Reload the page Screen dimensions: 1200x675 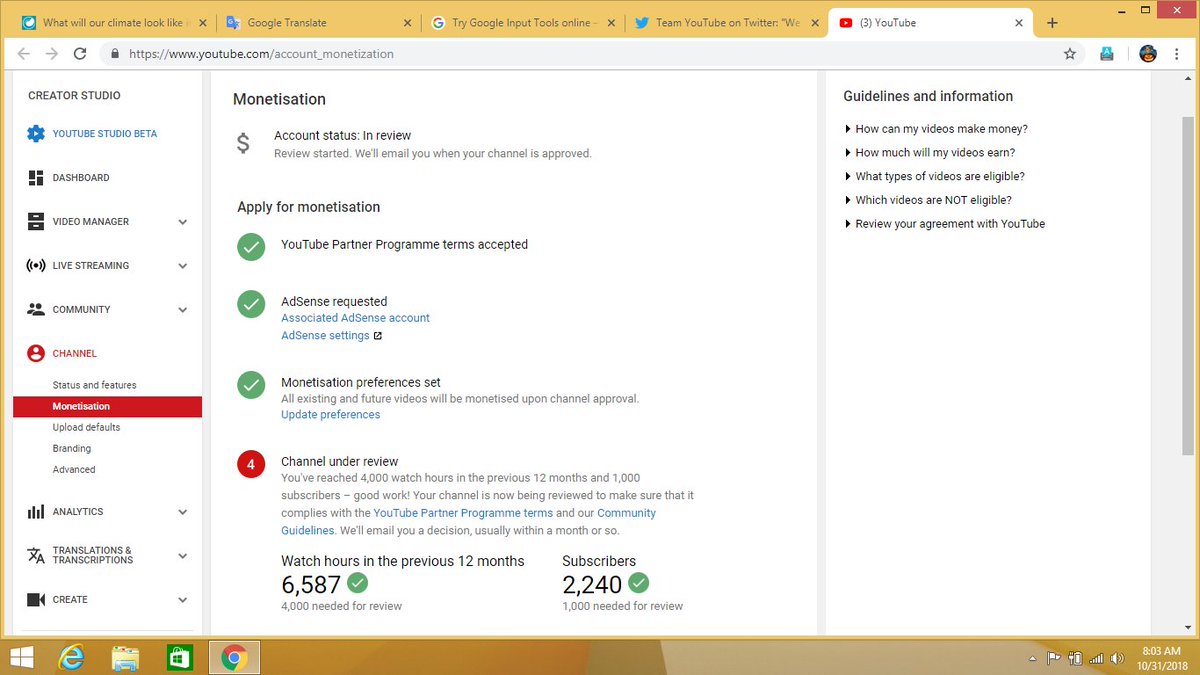click(x=80, y=54)
